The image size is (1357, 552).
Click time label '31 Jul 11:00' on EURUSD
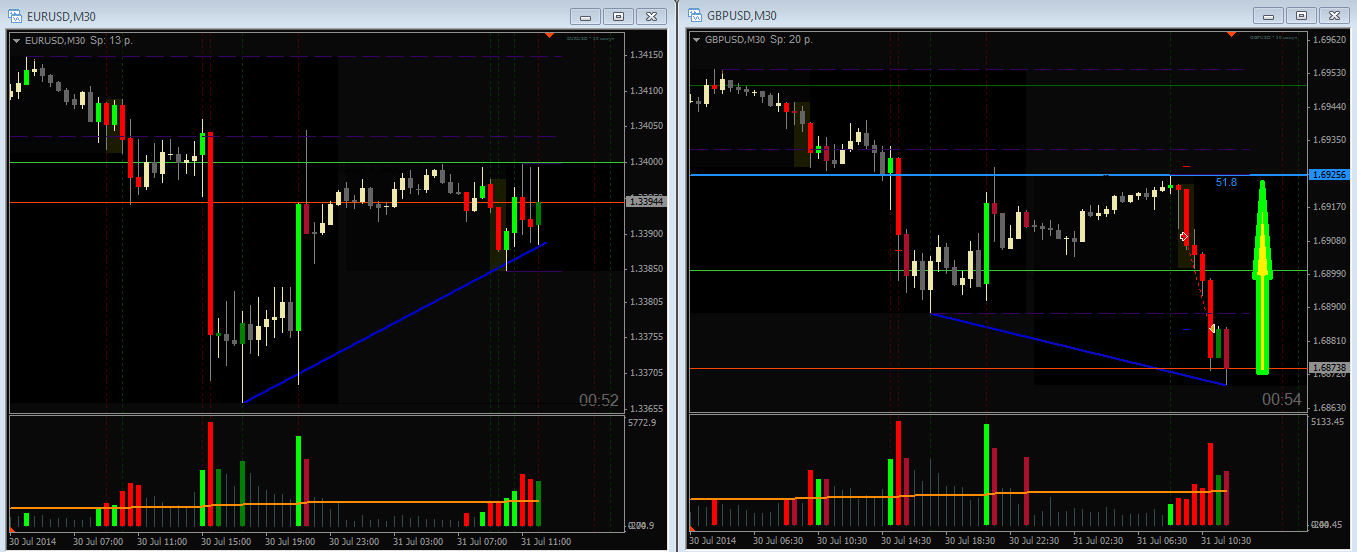[x=548, y=541]
